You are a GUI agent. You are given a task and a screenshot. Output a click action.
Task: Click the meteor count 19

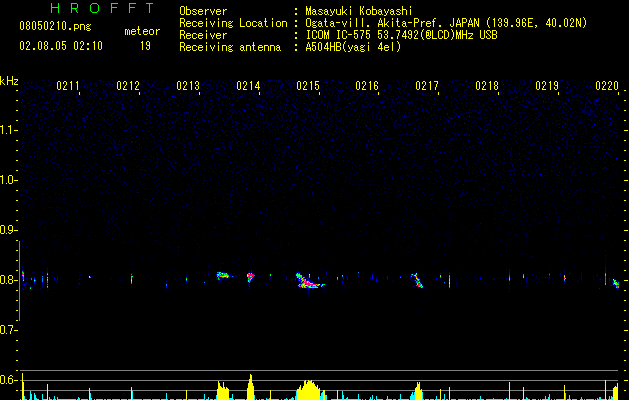point(145,46)
